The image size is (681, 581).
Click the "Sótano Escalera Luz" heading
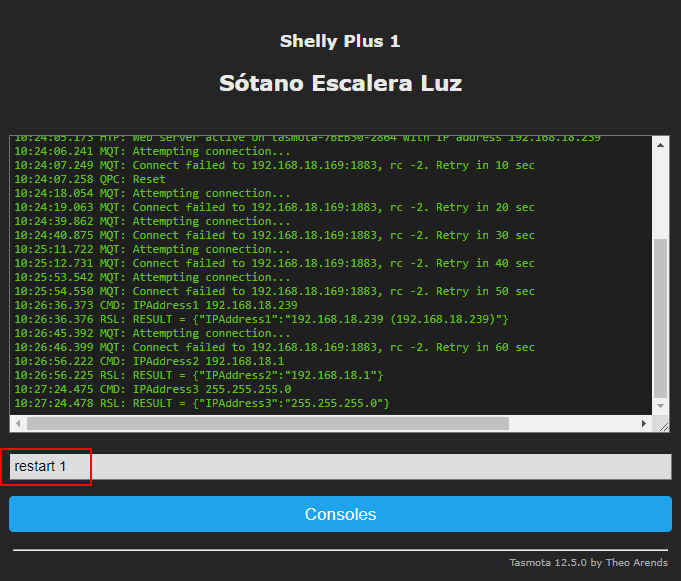click(340, 83)
